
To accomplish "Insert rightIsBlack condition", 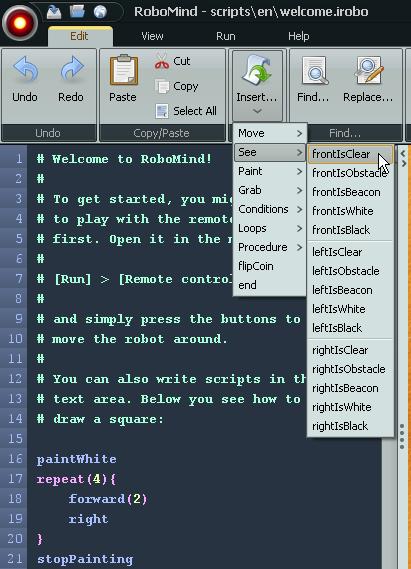I will pyautogui.click(x=350, y=426).
